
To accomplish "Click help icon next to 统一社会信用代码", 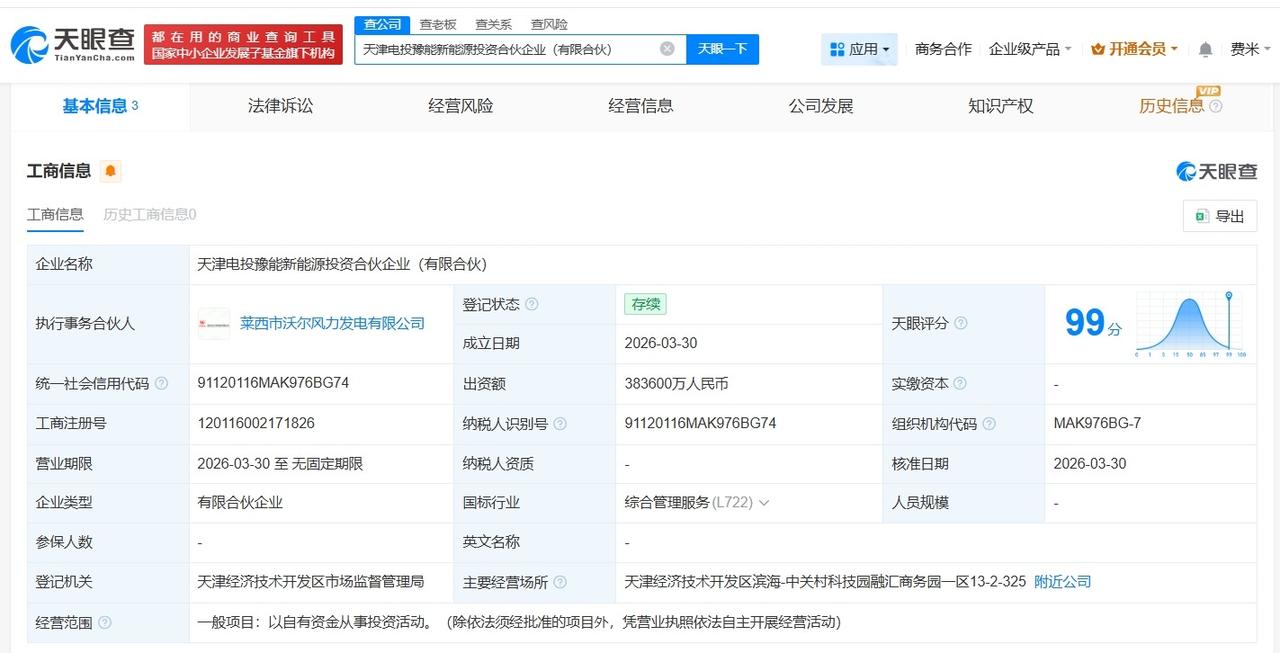I will coord(163,383).
